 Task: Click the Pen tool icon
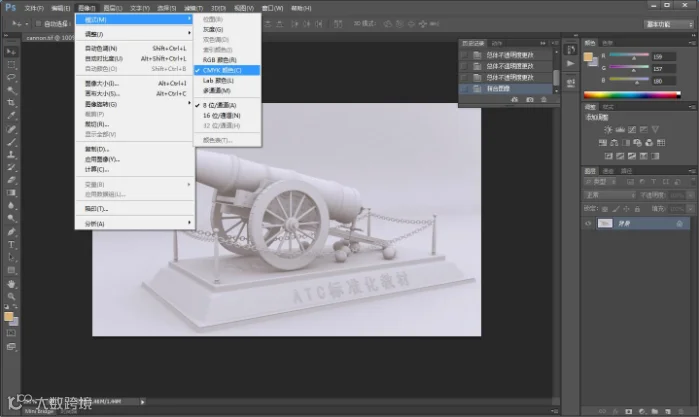coord(11,231)
